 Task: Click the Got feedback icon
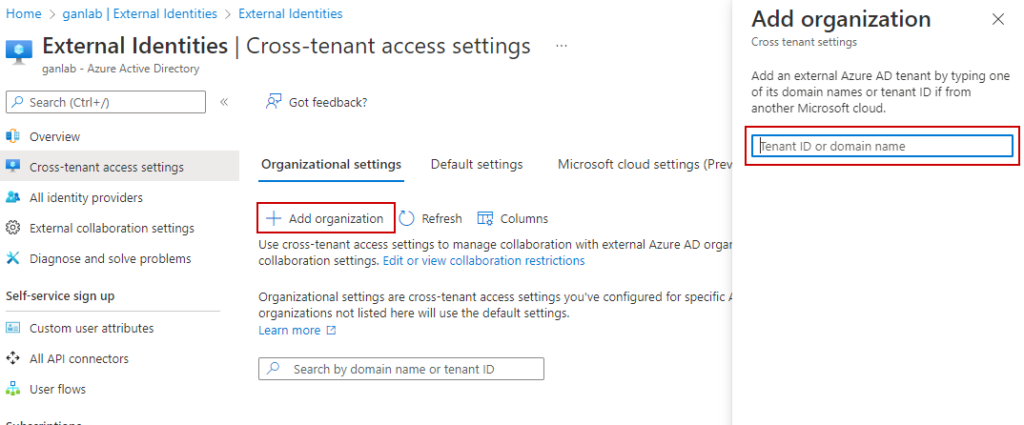click(272, 102)
